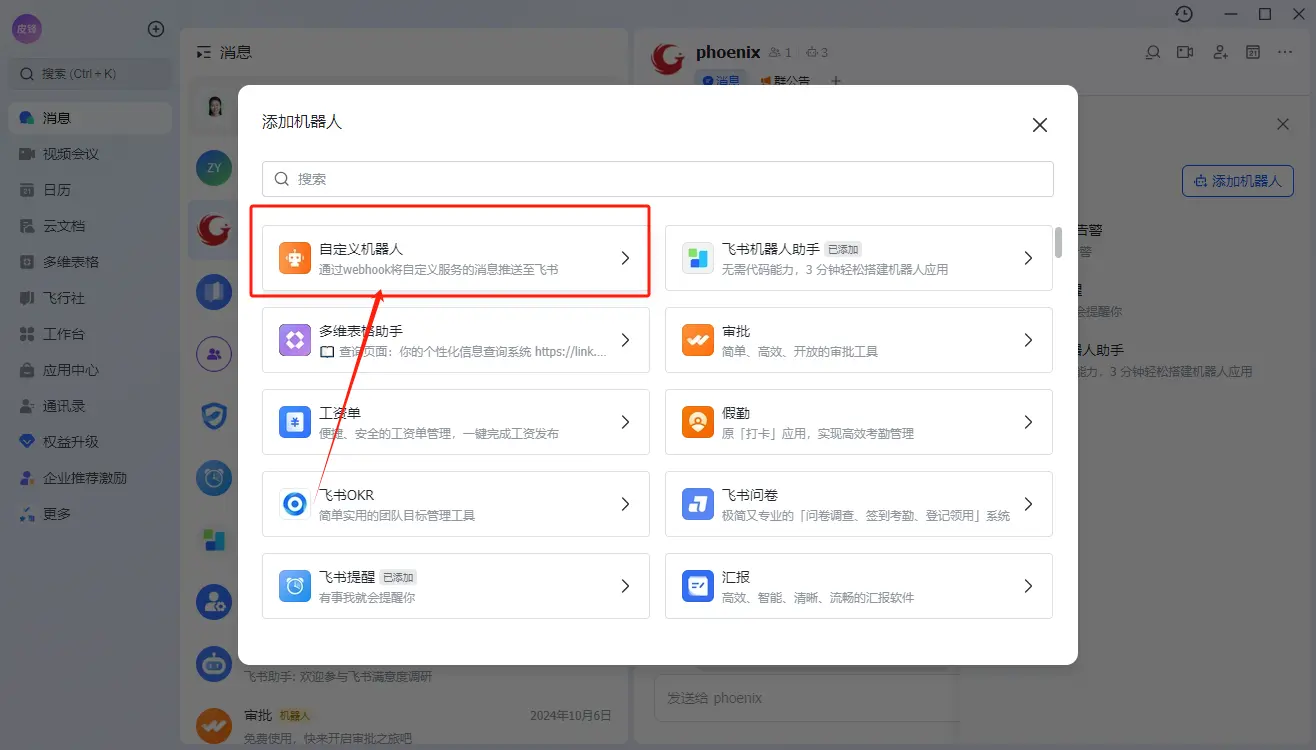
Task: Close the right side robot panel
Action: pyautogui.click(x=1283, y=125)
